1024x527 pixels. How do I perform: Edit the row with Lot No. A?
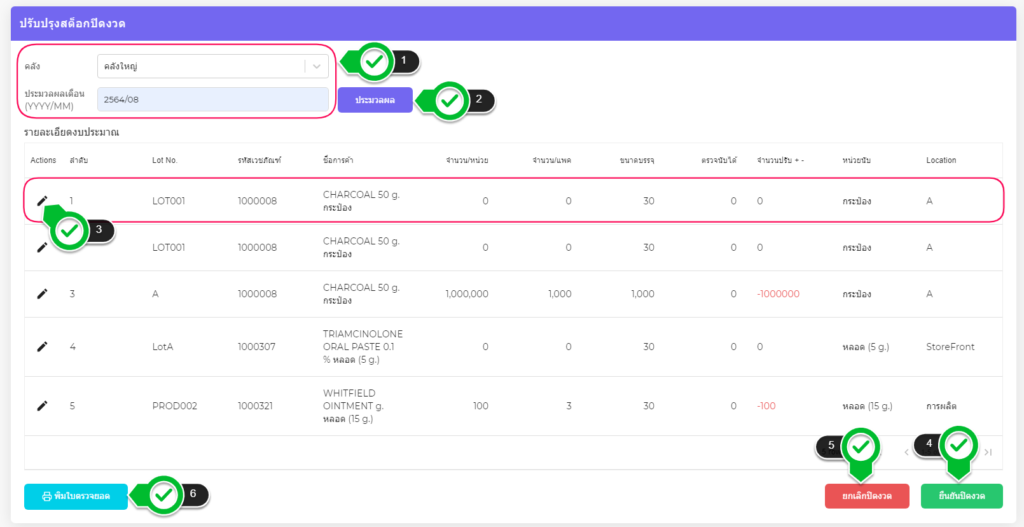42,294
